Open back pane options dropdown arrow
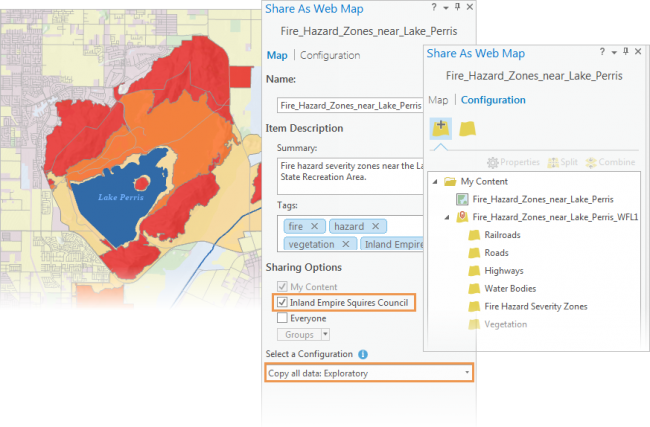Viewport: 650px width, 427px height. [x=446, y=8]
